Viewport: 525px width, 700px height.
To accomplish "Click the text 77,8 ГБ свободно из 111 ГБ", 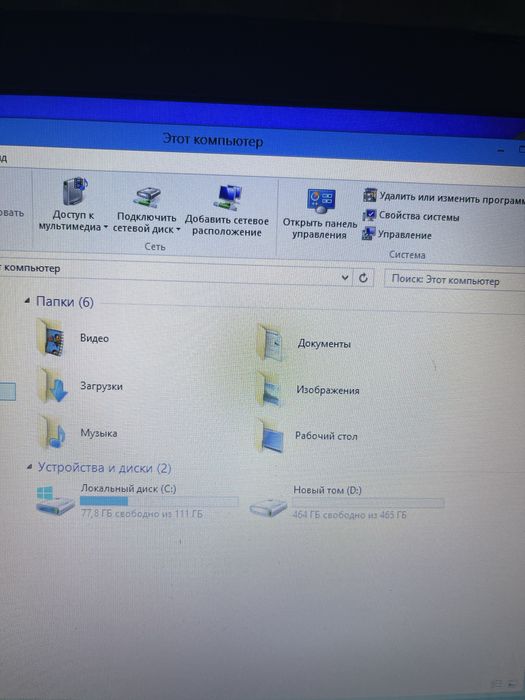I will (x=142, y=514).
